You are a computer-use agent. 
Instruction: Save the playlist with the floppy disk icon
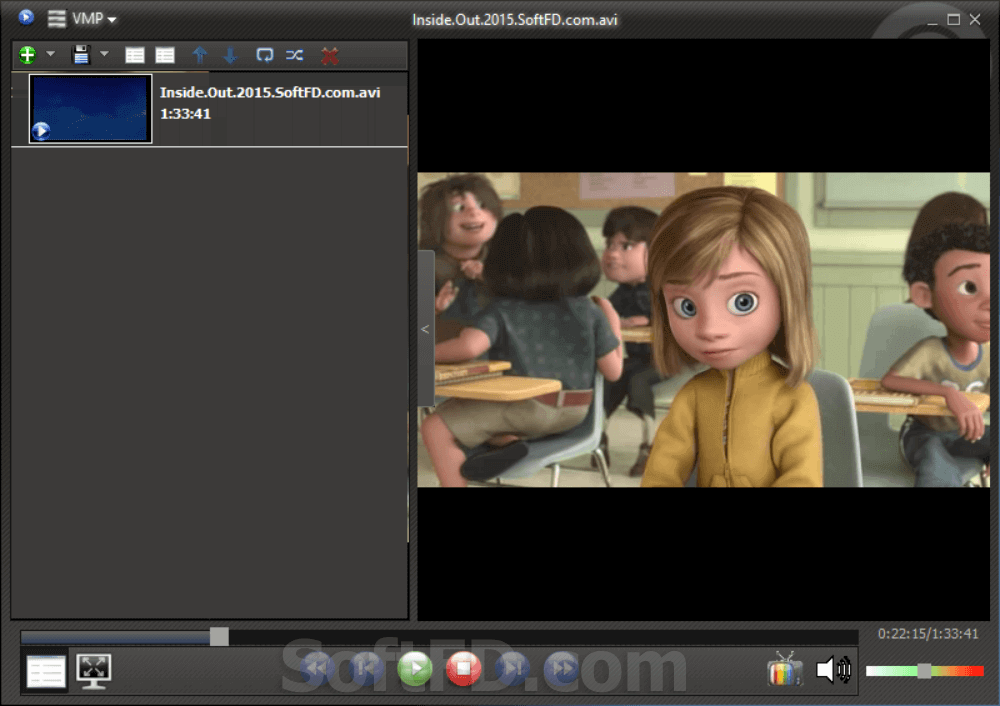pyautogui.click(x=81, y=55)
